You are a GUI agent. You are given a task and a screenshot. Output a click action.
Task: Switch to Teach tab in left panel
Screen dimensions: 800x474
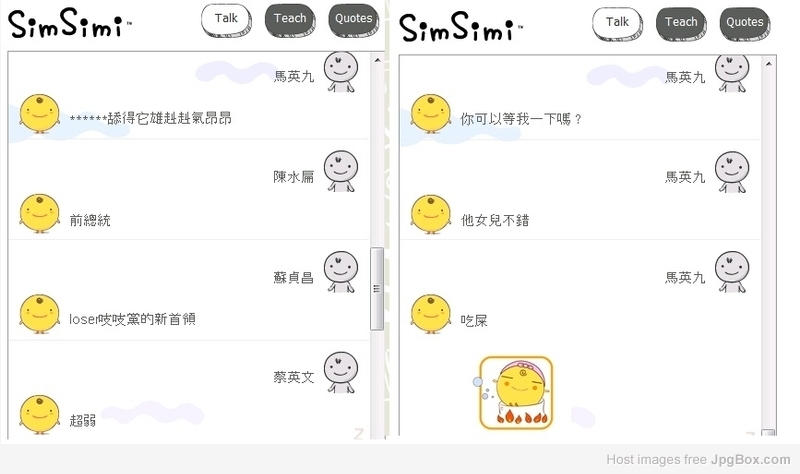tap(290, 19)
